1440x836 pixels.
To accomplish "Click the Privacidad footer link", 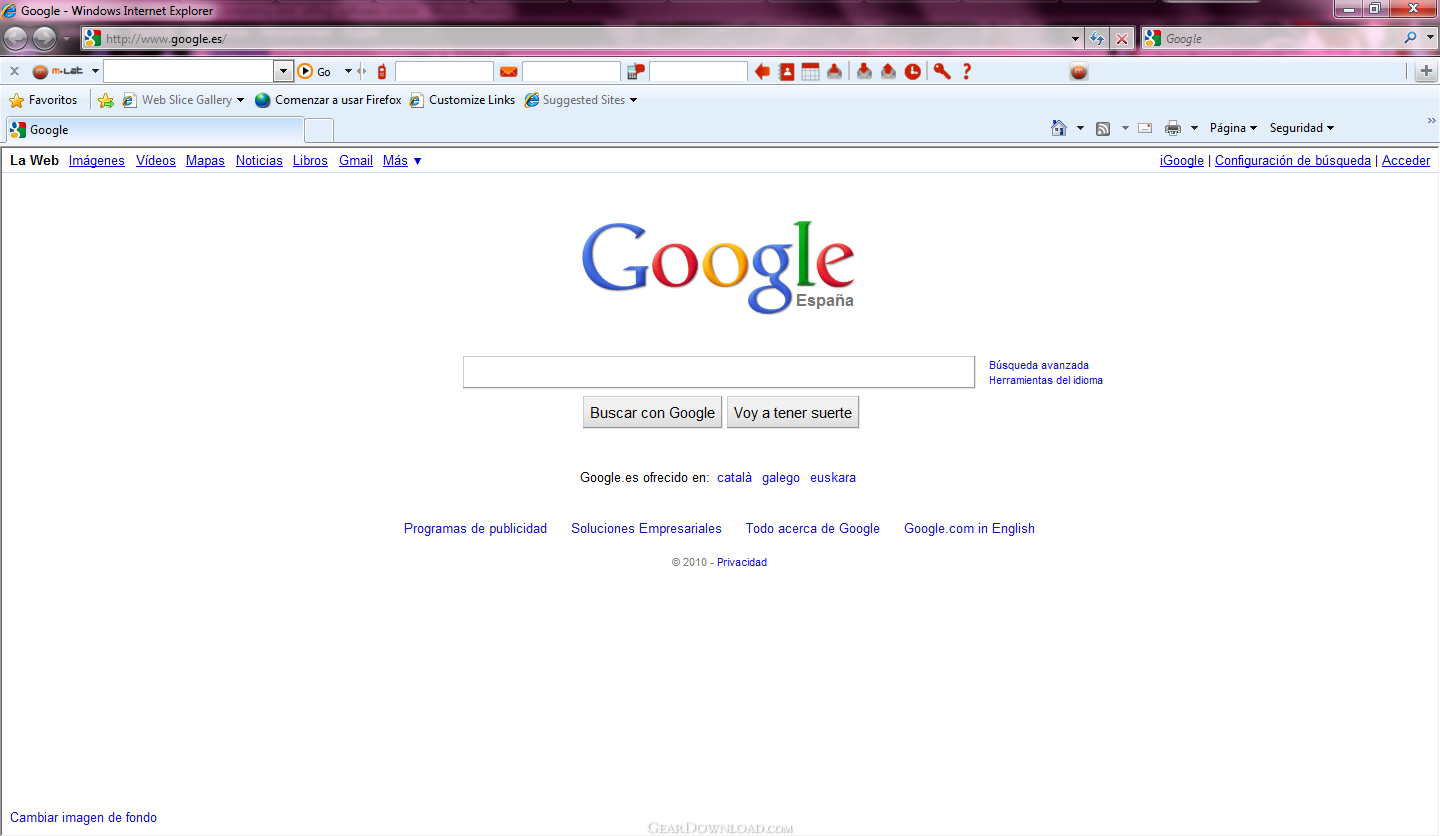I will point(742,562).
